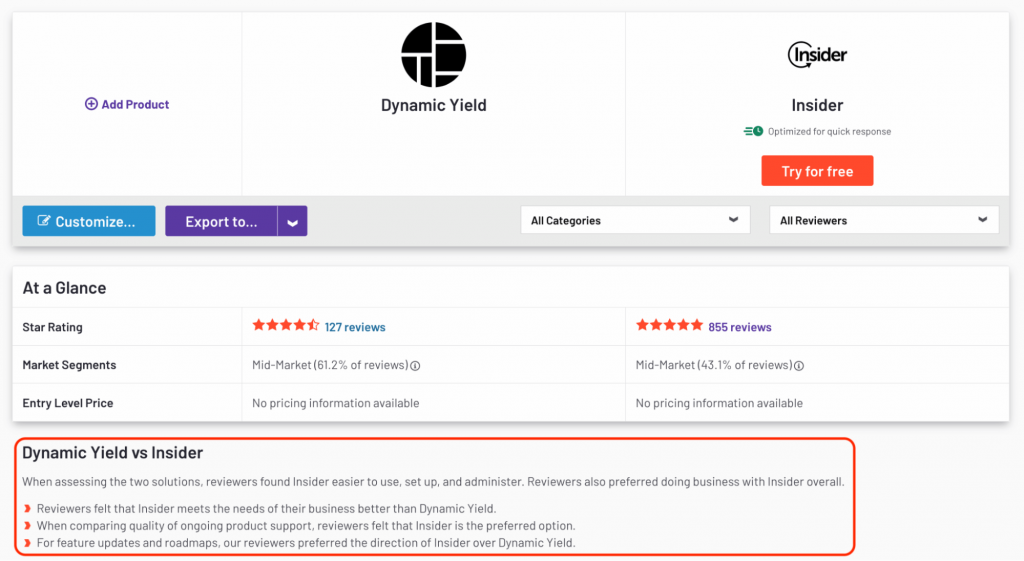
Task: Click the pencil icon on the Customize button
Action: (43, 221)
